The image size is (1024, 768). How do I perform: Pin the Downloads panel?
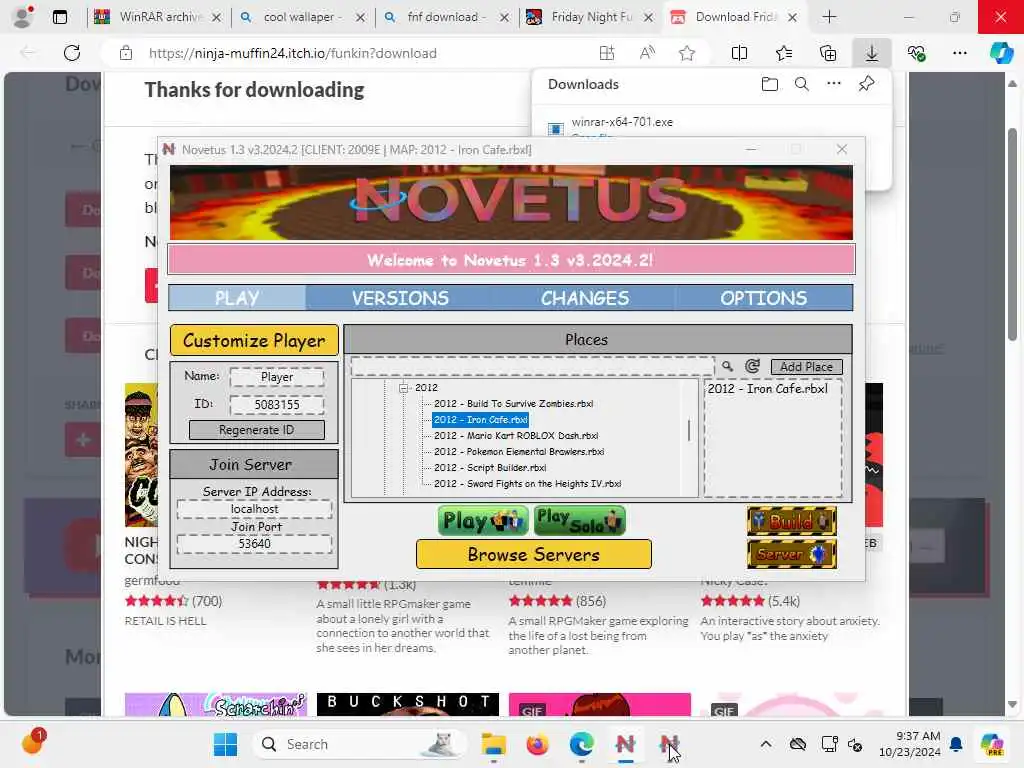[x=866, y=84]
